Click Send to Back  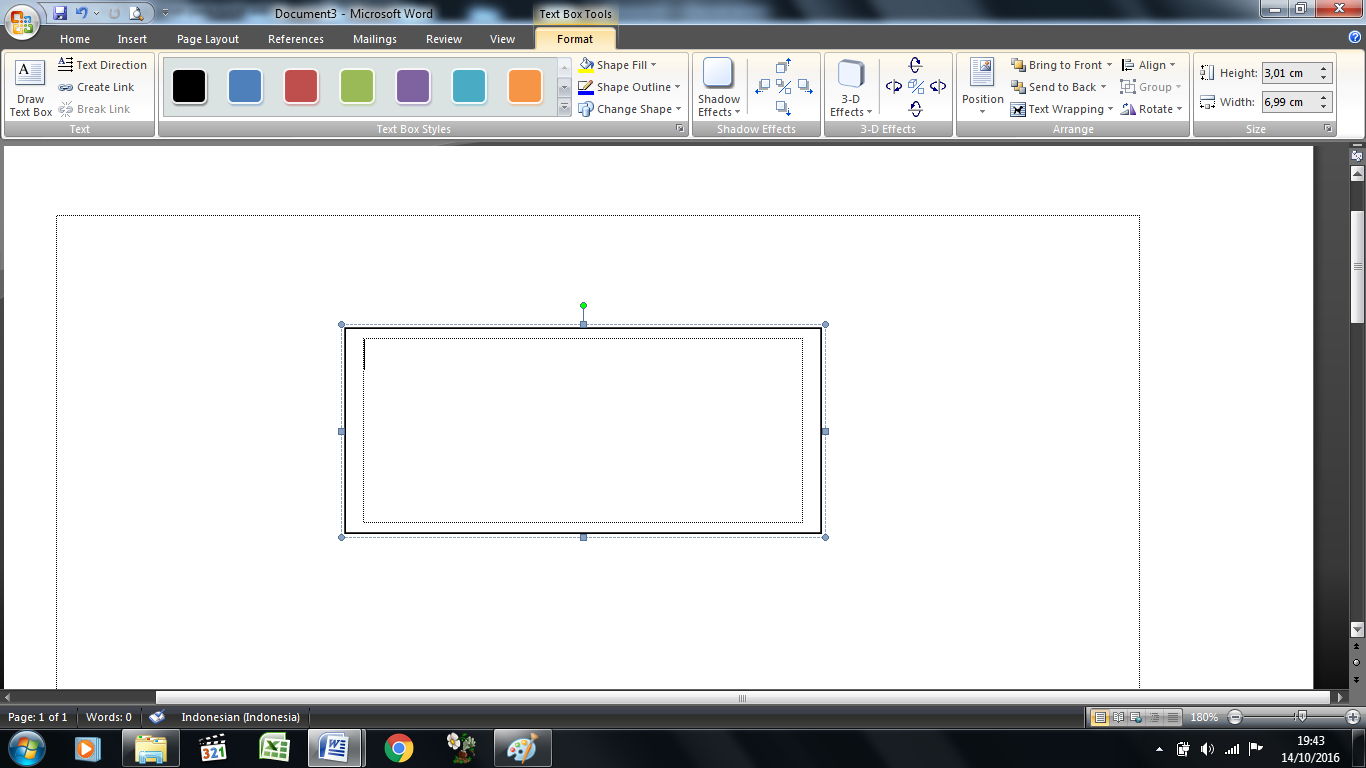[x=1059, y=87]
